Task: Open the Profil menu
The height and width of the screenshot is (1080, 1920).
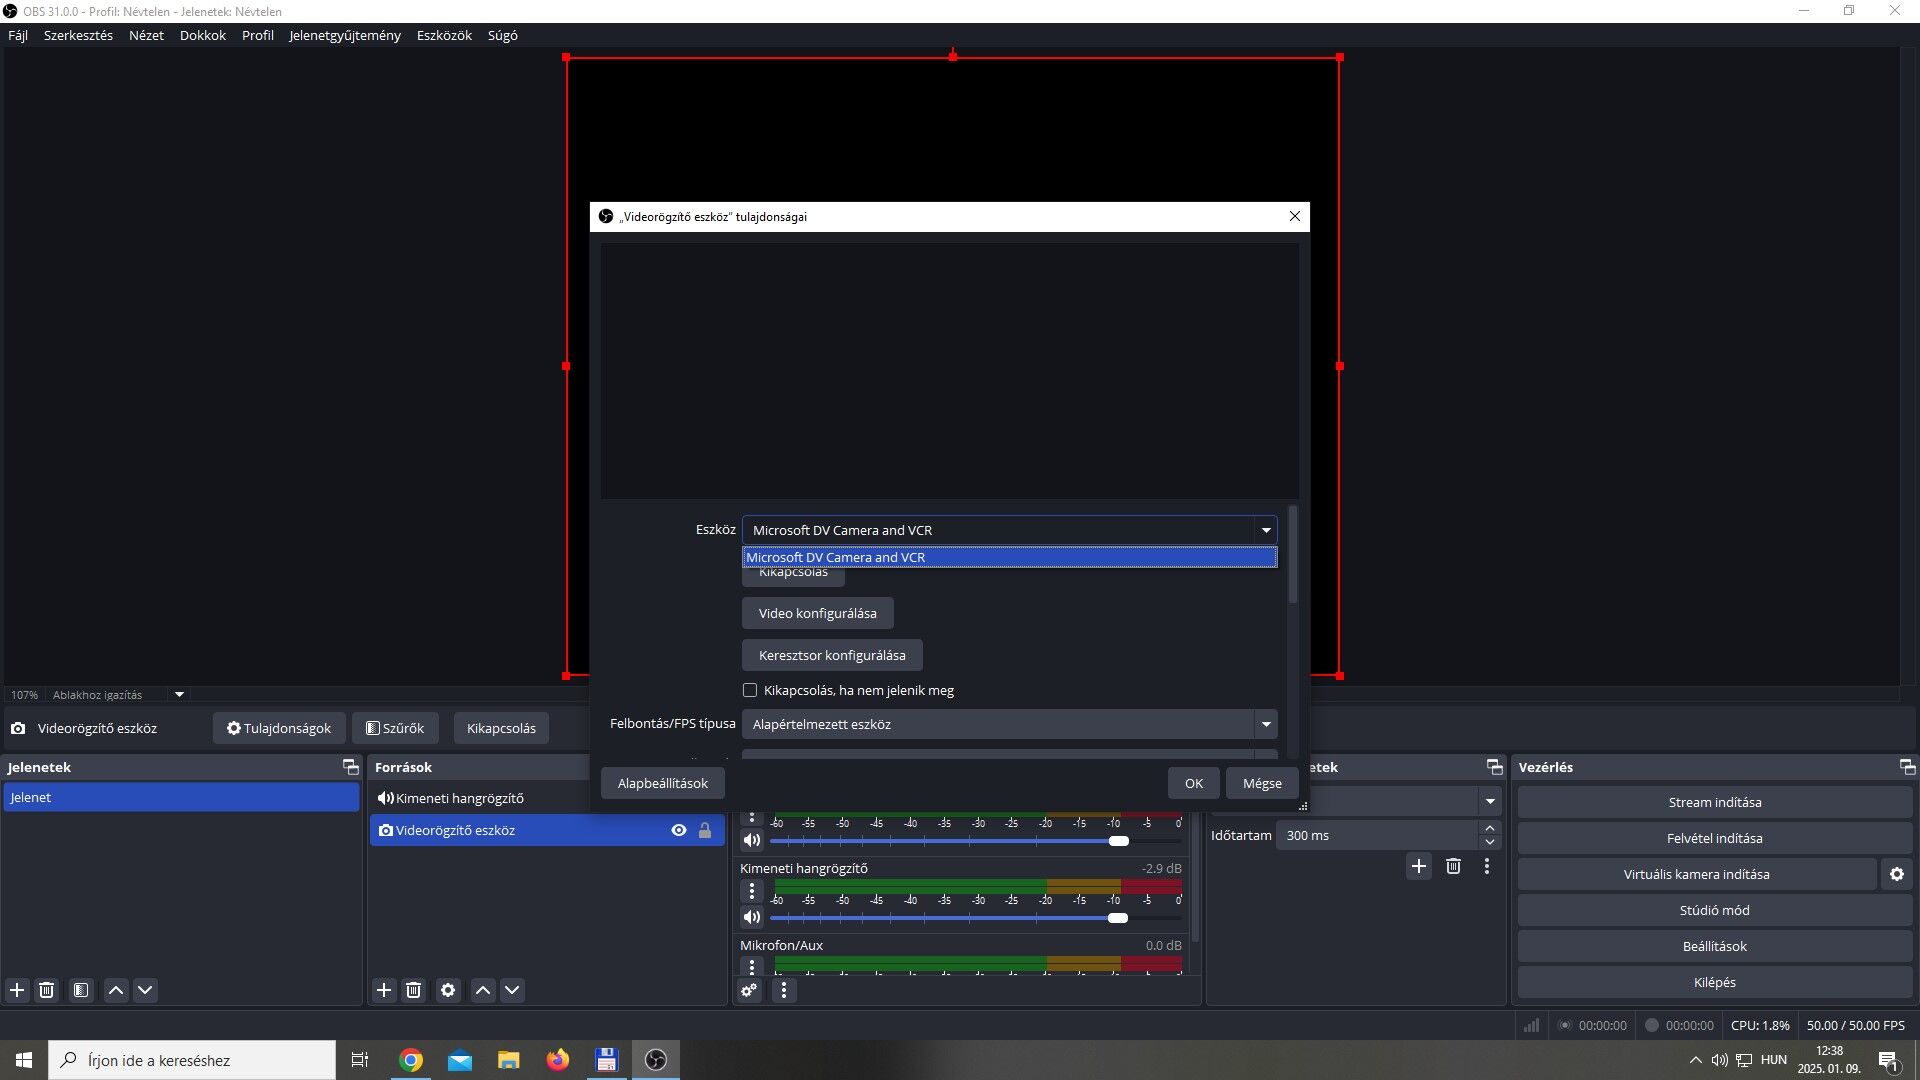Action: [x=258, y=35]
